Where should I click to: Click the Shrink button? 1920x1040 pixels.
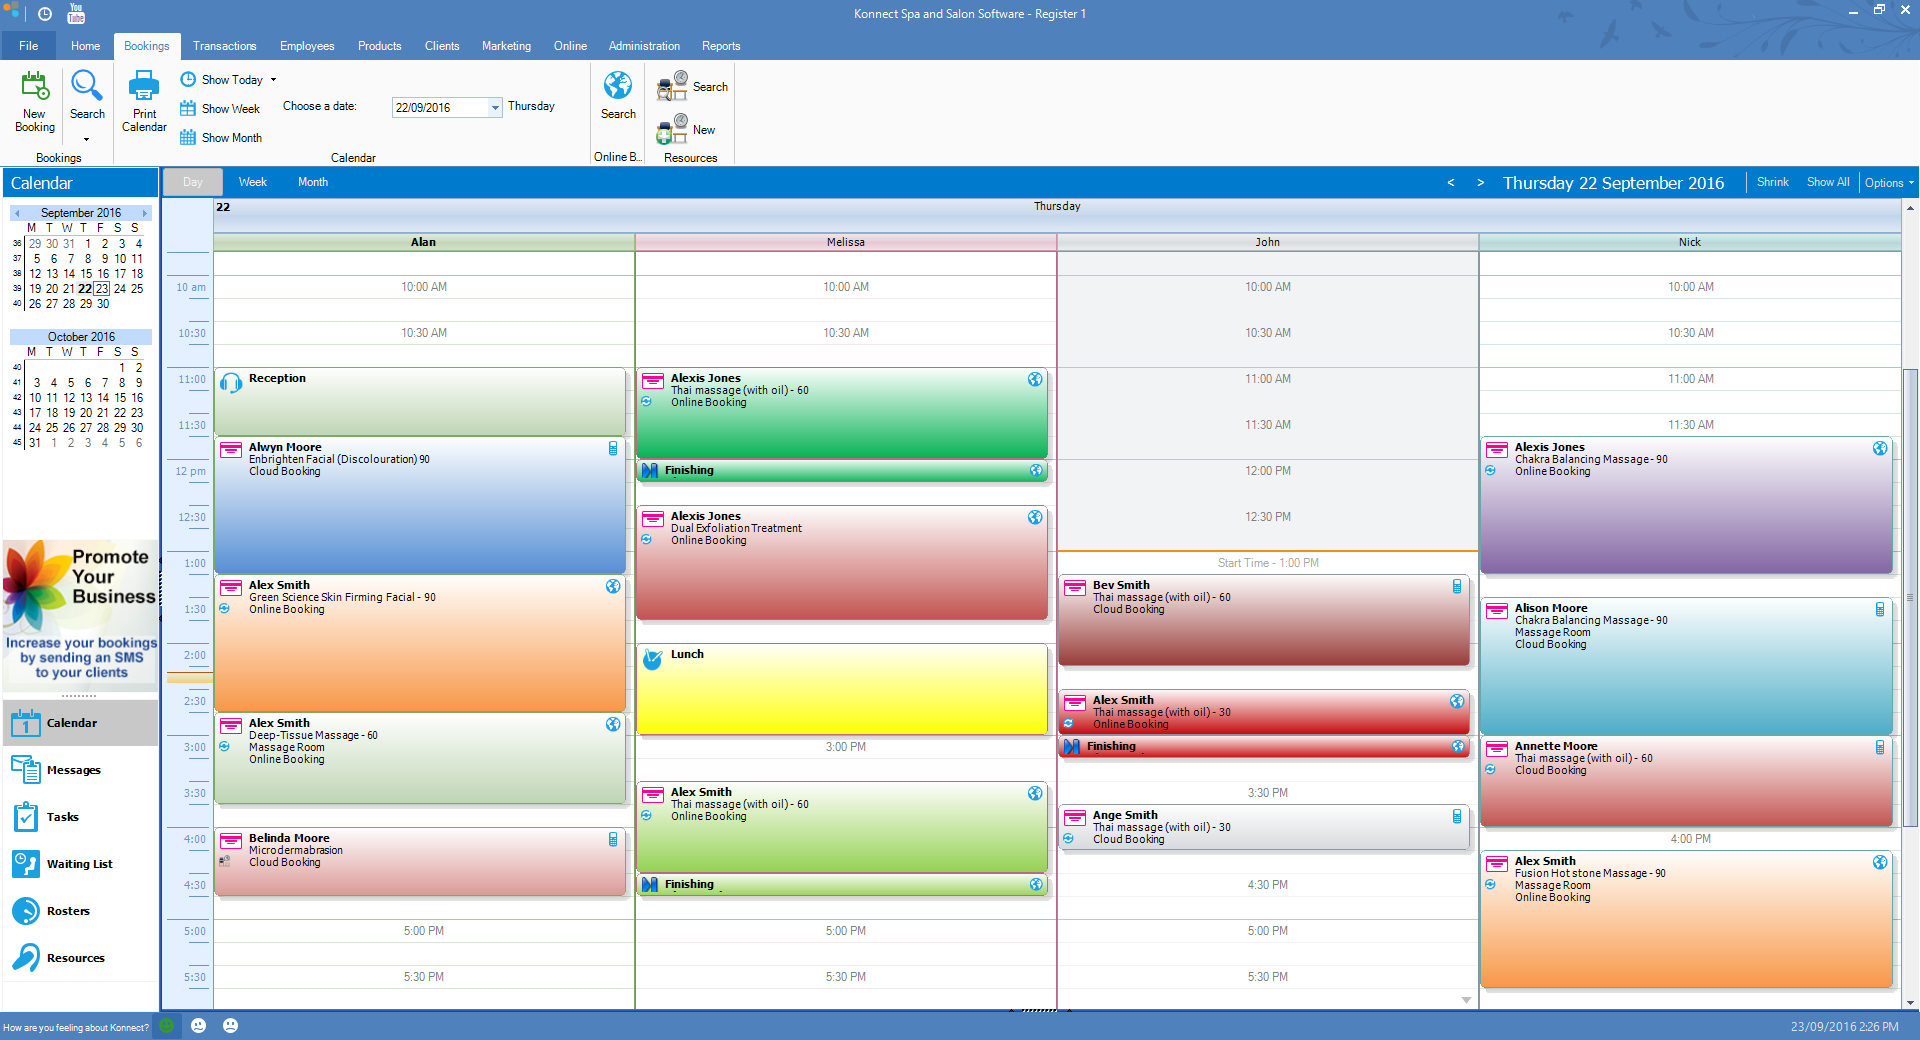(1772, 182)
